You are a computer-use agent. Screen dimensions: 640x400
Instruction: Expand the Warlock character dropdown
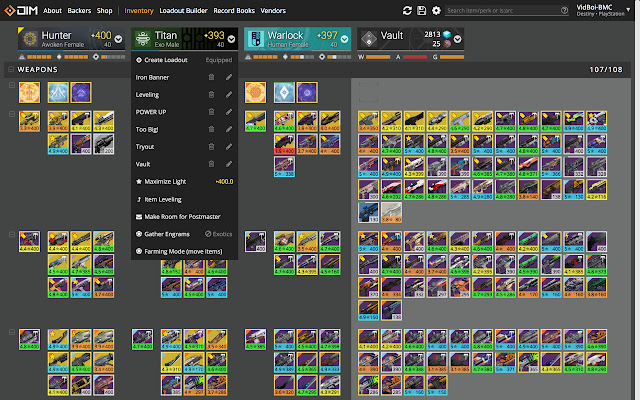coord(349,39)
